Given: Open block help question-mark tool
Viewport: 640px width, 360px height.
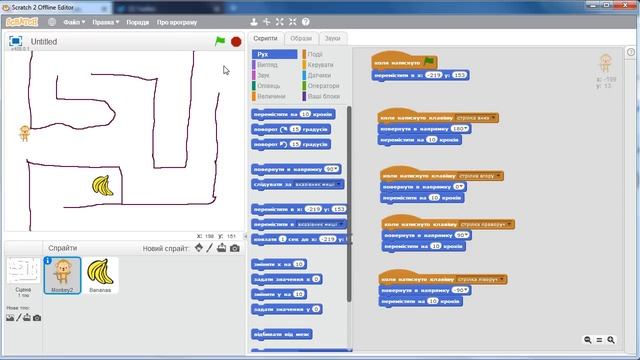Looking at the screenshot, I should (306, 22).
